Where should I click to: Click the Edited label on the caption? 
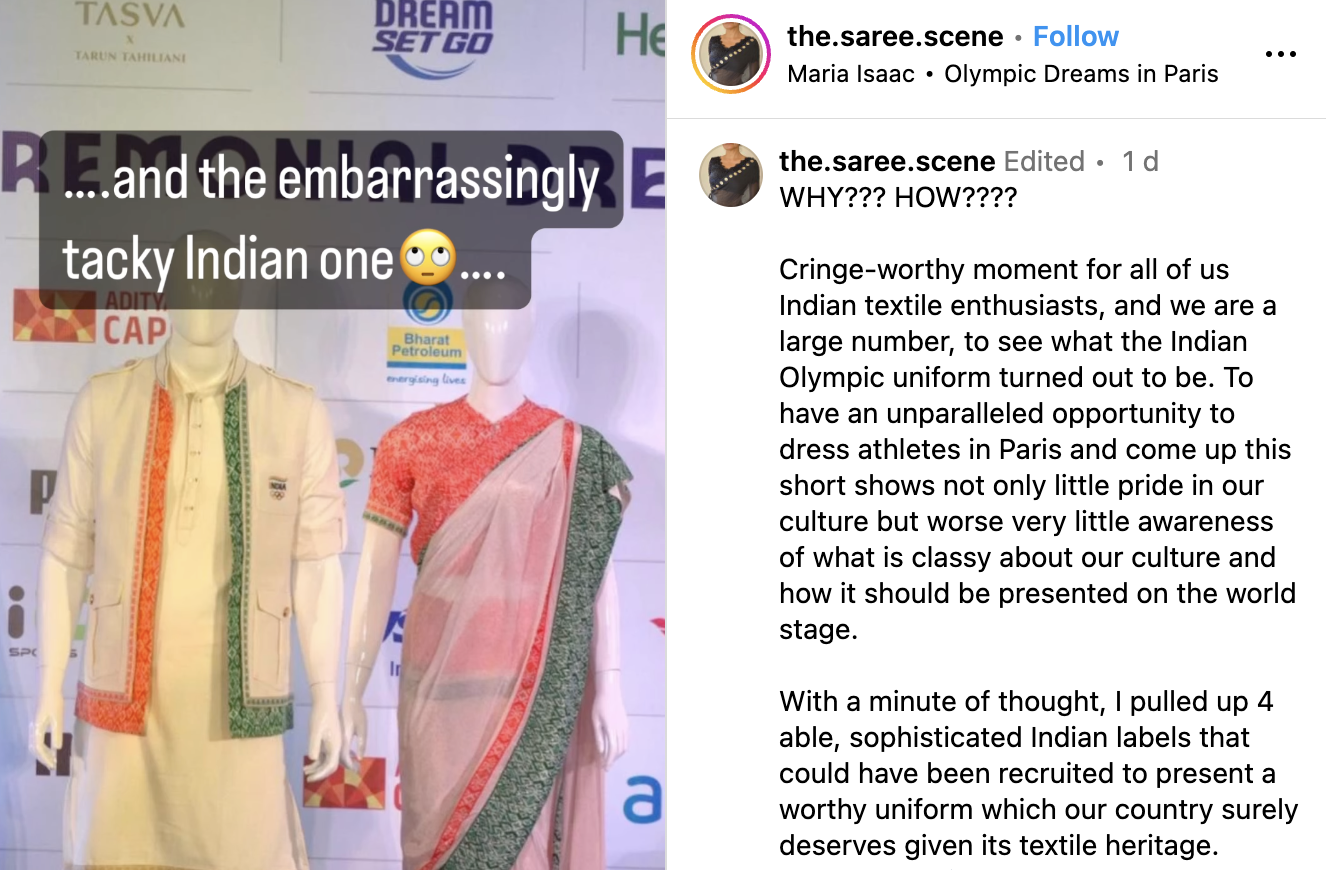(x=1044, y=161)
